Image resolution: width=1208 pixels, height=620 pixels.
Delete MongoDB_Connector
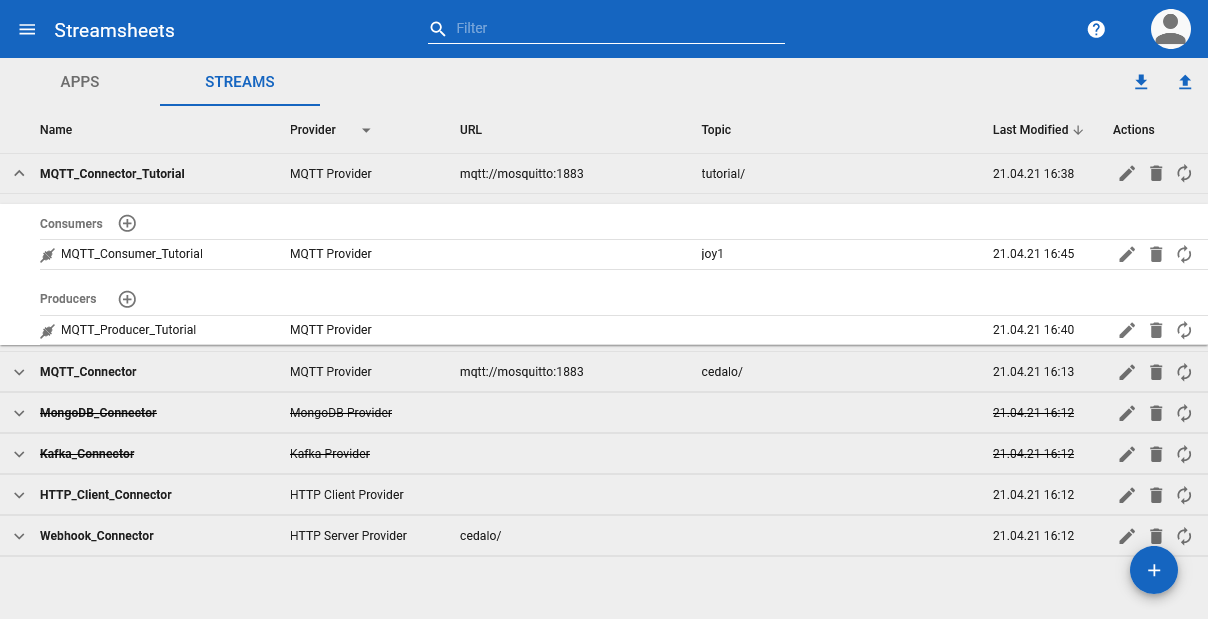1156,413
